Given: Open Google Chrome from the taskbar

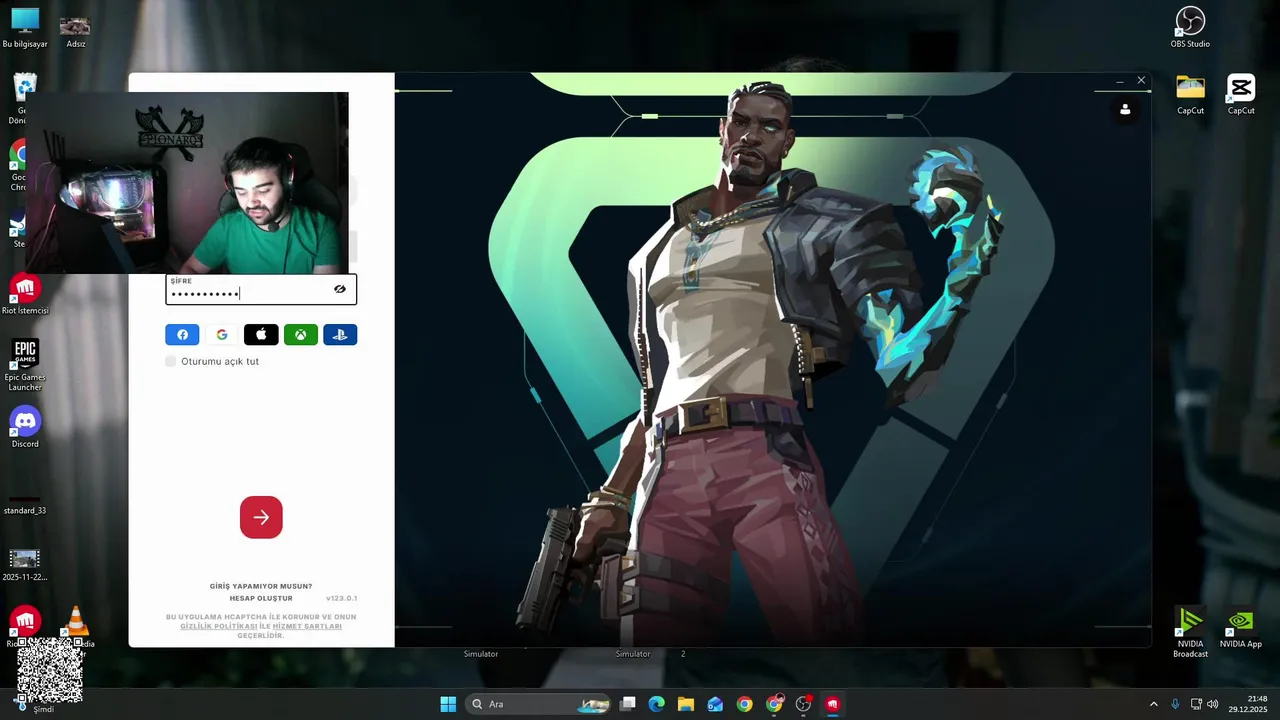Looking at the screenshot, I should (745, 704).
